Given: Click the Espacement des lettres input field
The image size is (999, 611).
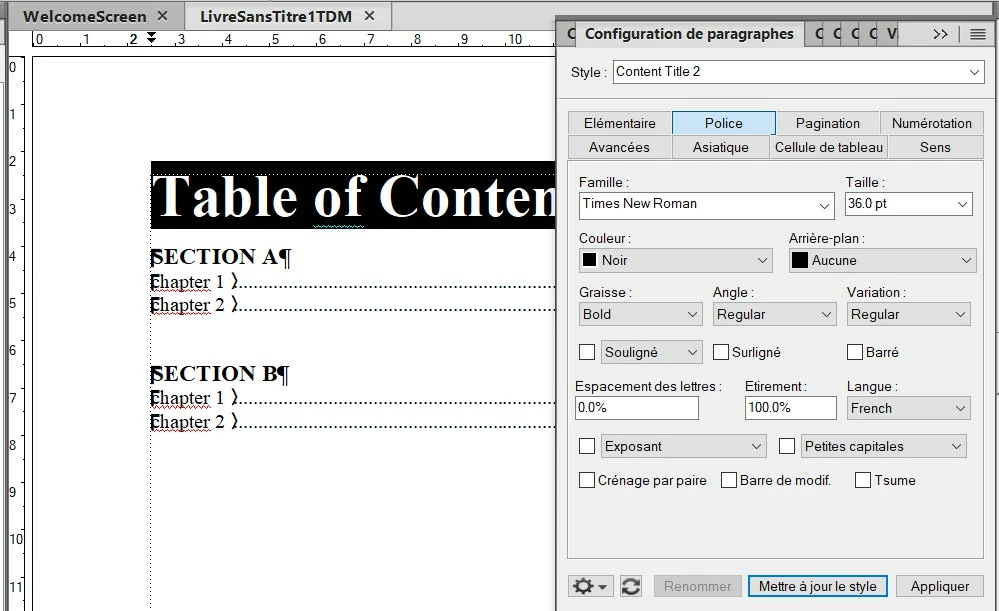Looking at the screenshot, I should coord(636,408).
